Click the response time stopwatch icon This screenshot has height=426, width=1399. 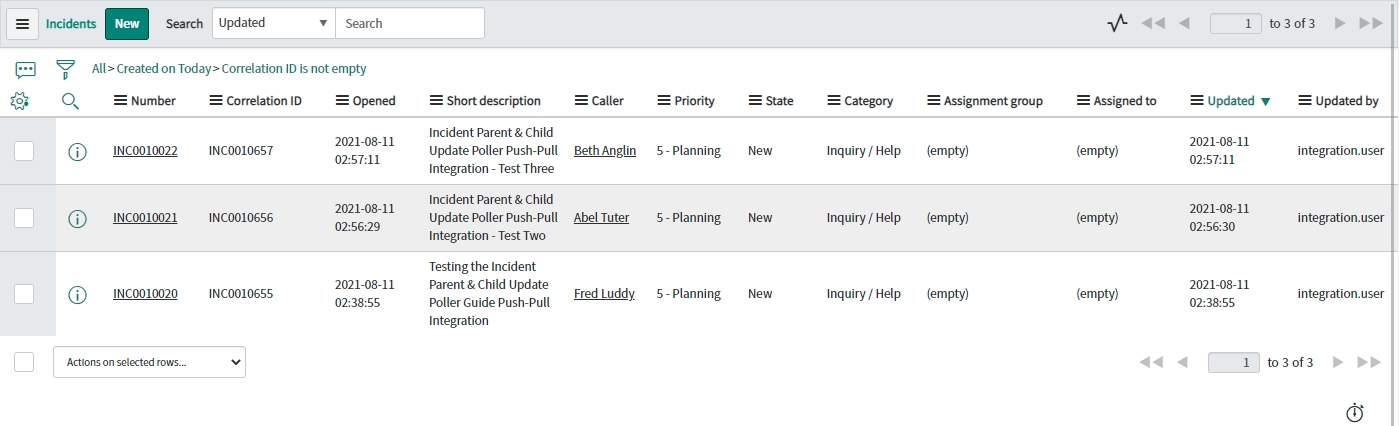coord(1354,413)
